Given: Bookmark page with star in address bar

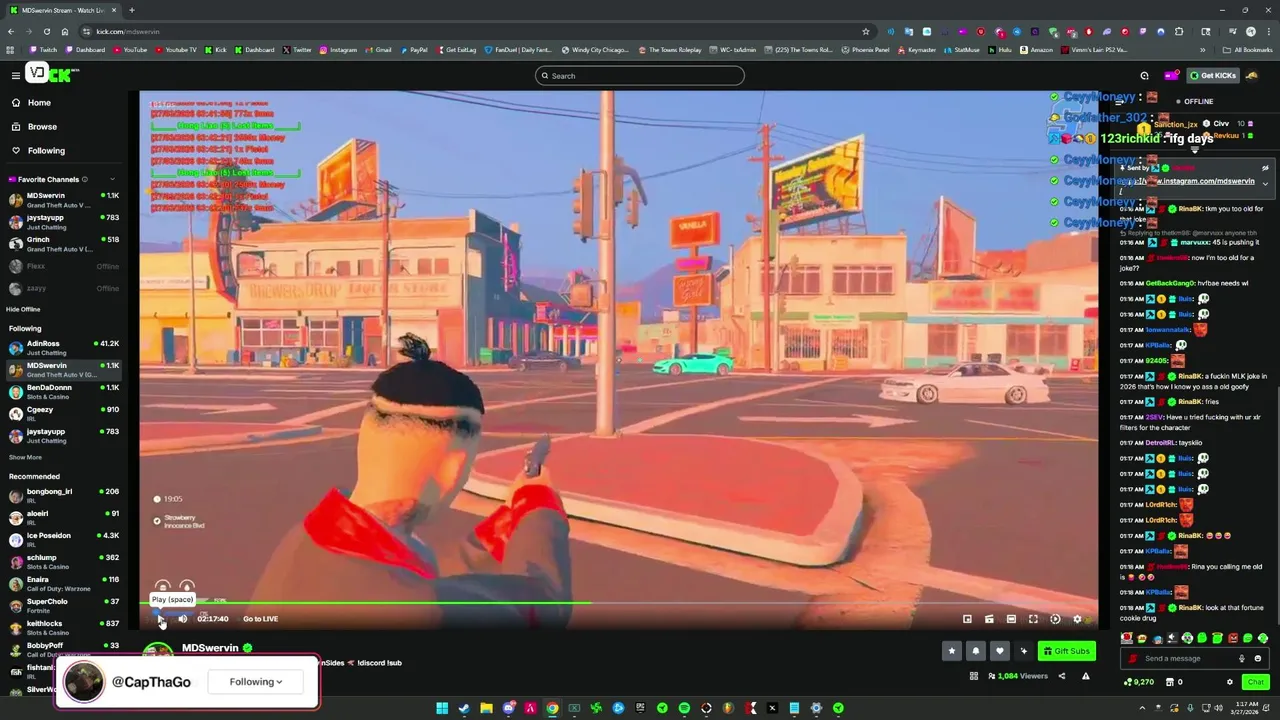Looking at the screenshot, I should [865, 31].
